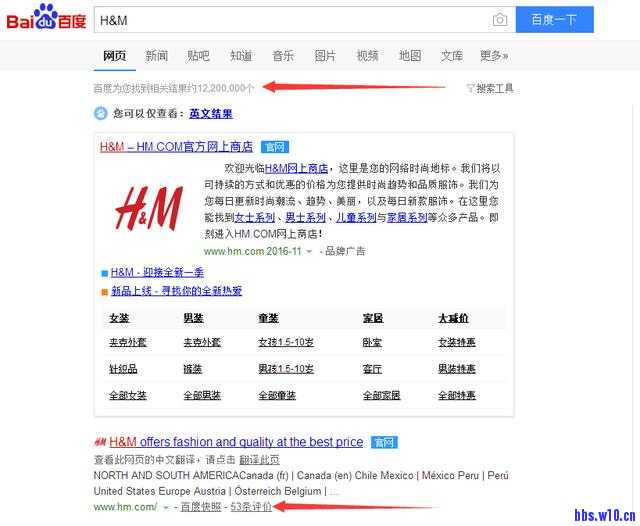This screenshot has width=640, height=526.
Task: Click 全部特惠 link
Action: 457,395
